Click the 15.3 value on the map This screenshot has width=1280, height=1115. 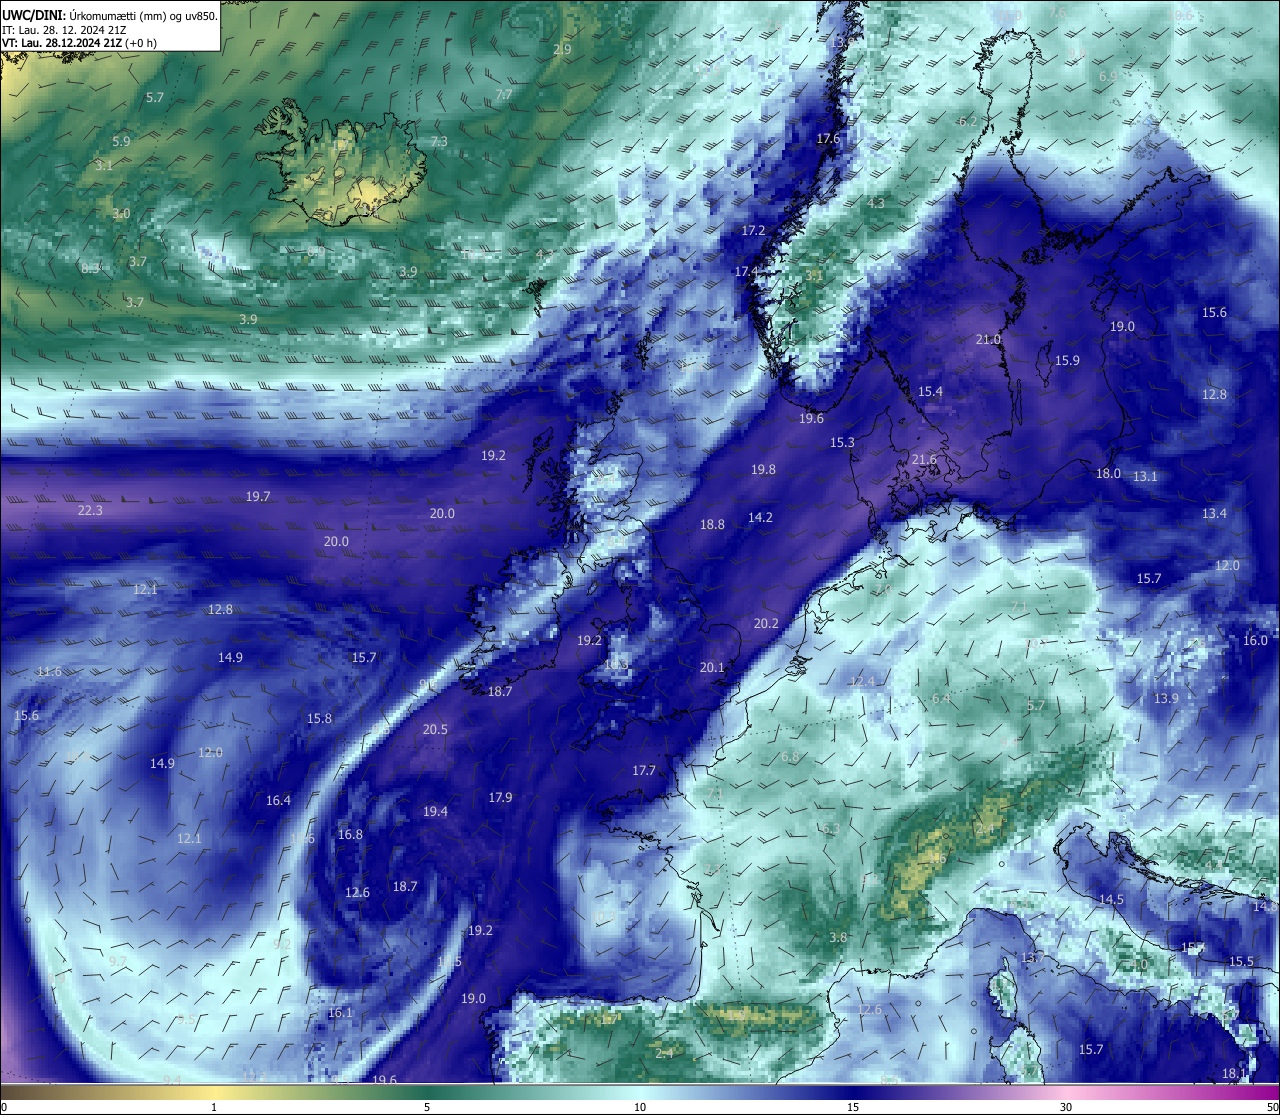[842, 443]
